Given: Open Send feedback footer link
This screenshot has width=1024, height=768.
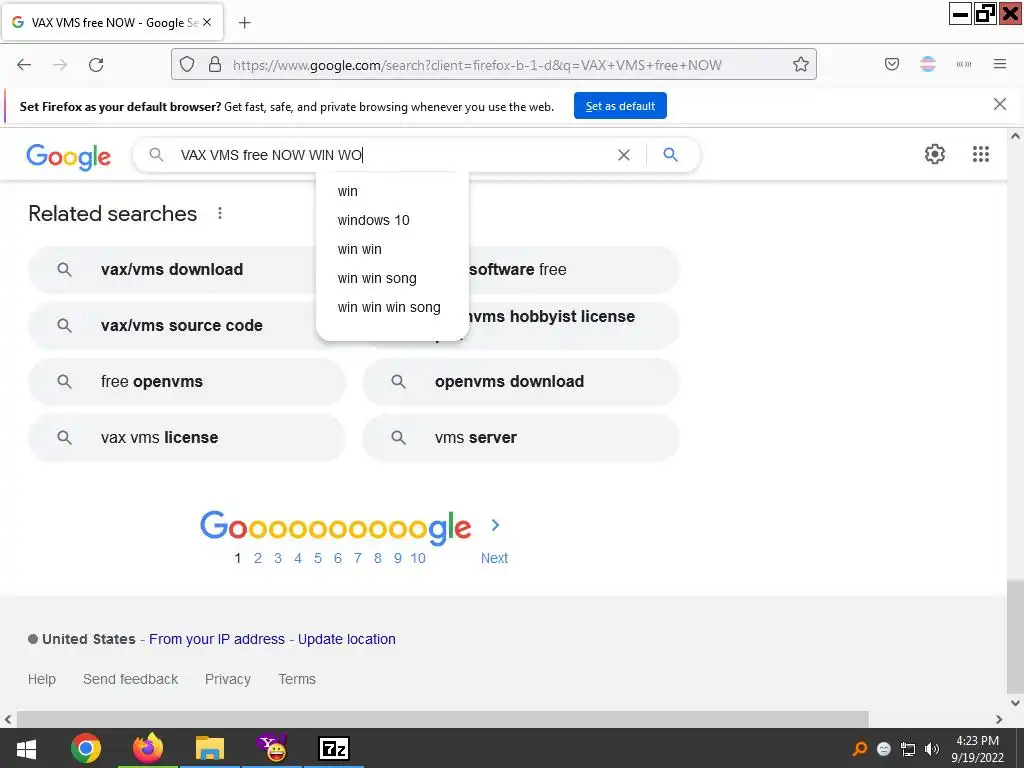Looking at the screenshot, I should point(131,679).
